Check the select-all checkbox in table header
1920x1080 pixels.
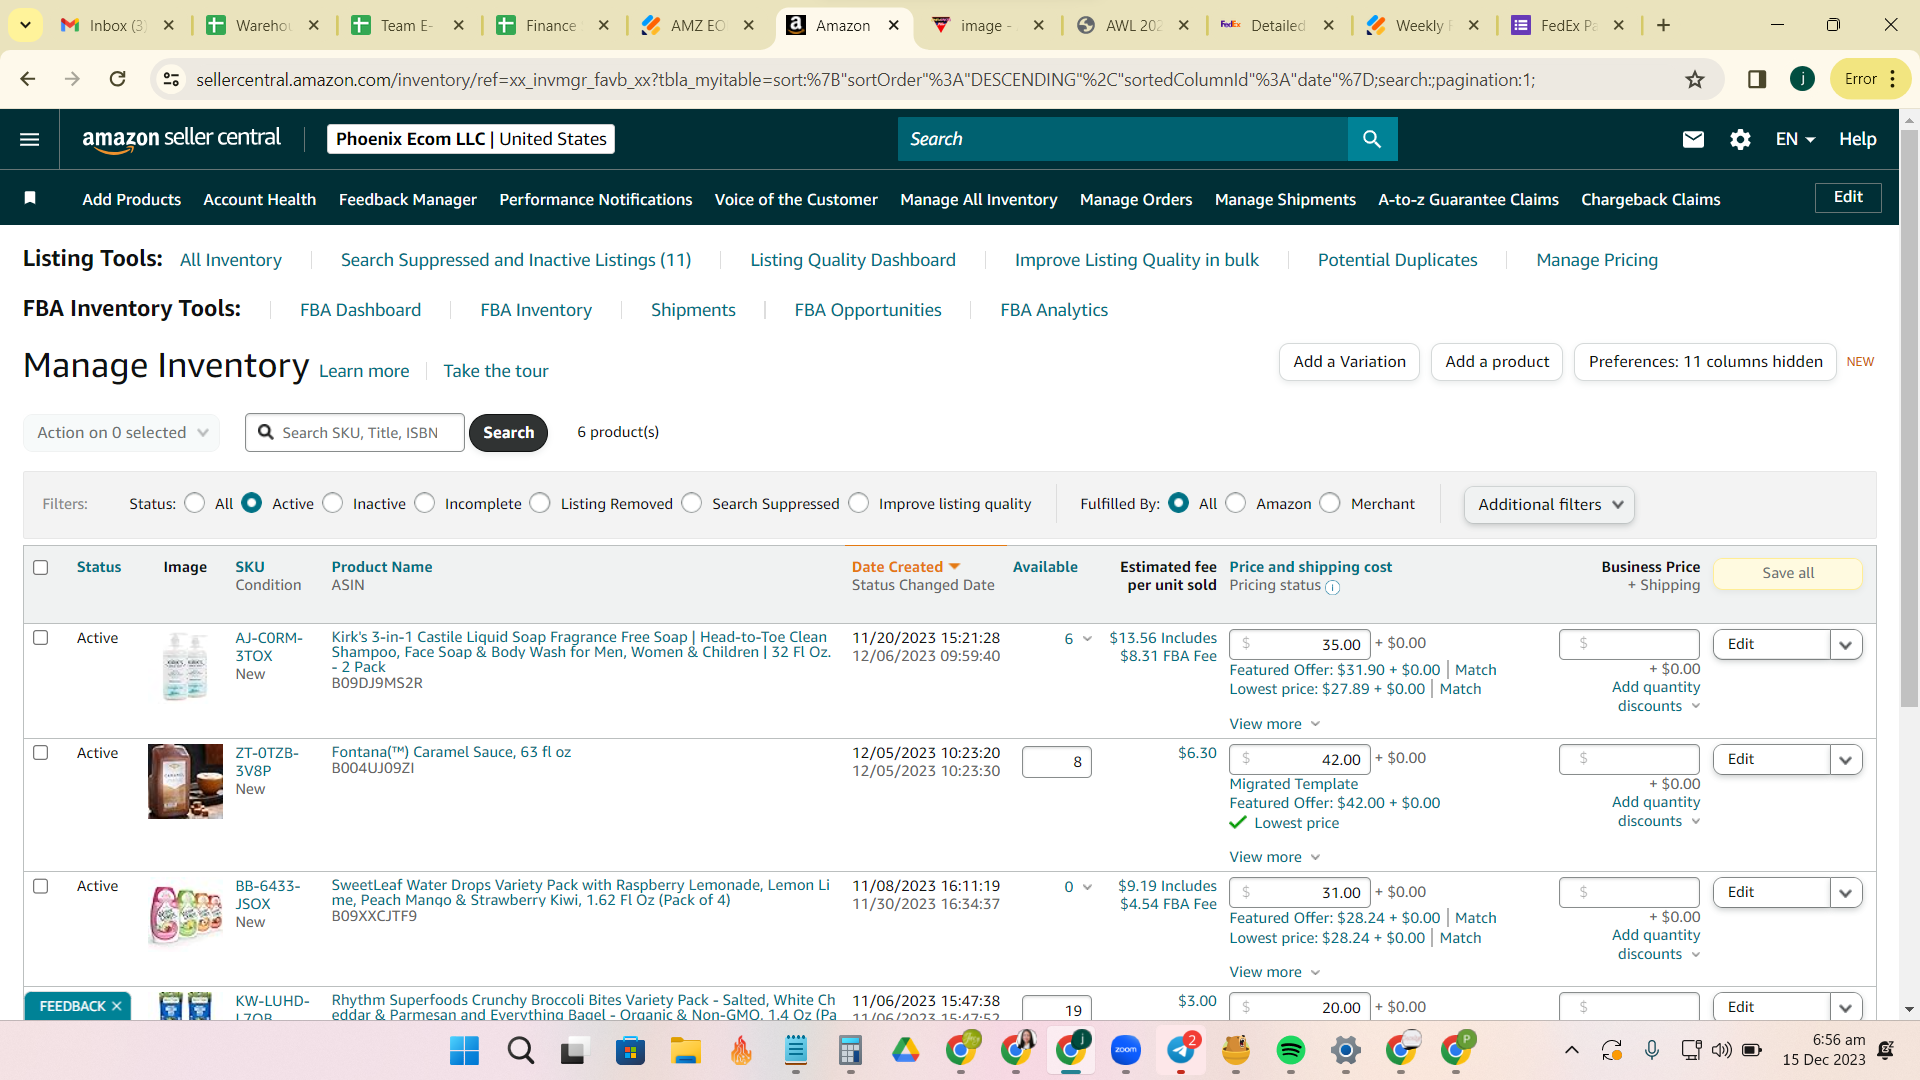pos(41,567)
